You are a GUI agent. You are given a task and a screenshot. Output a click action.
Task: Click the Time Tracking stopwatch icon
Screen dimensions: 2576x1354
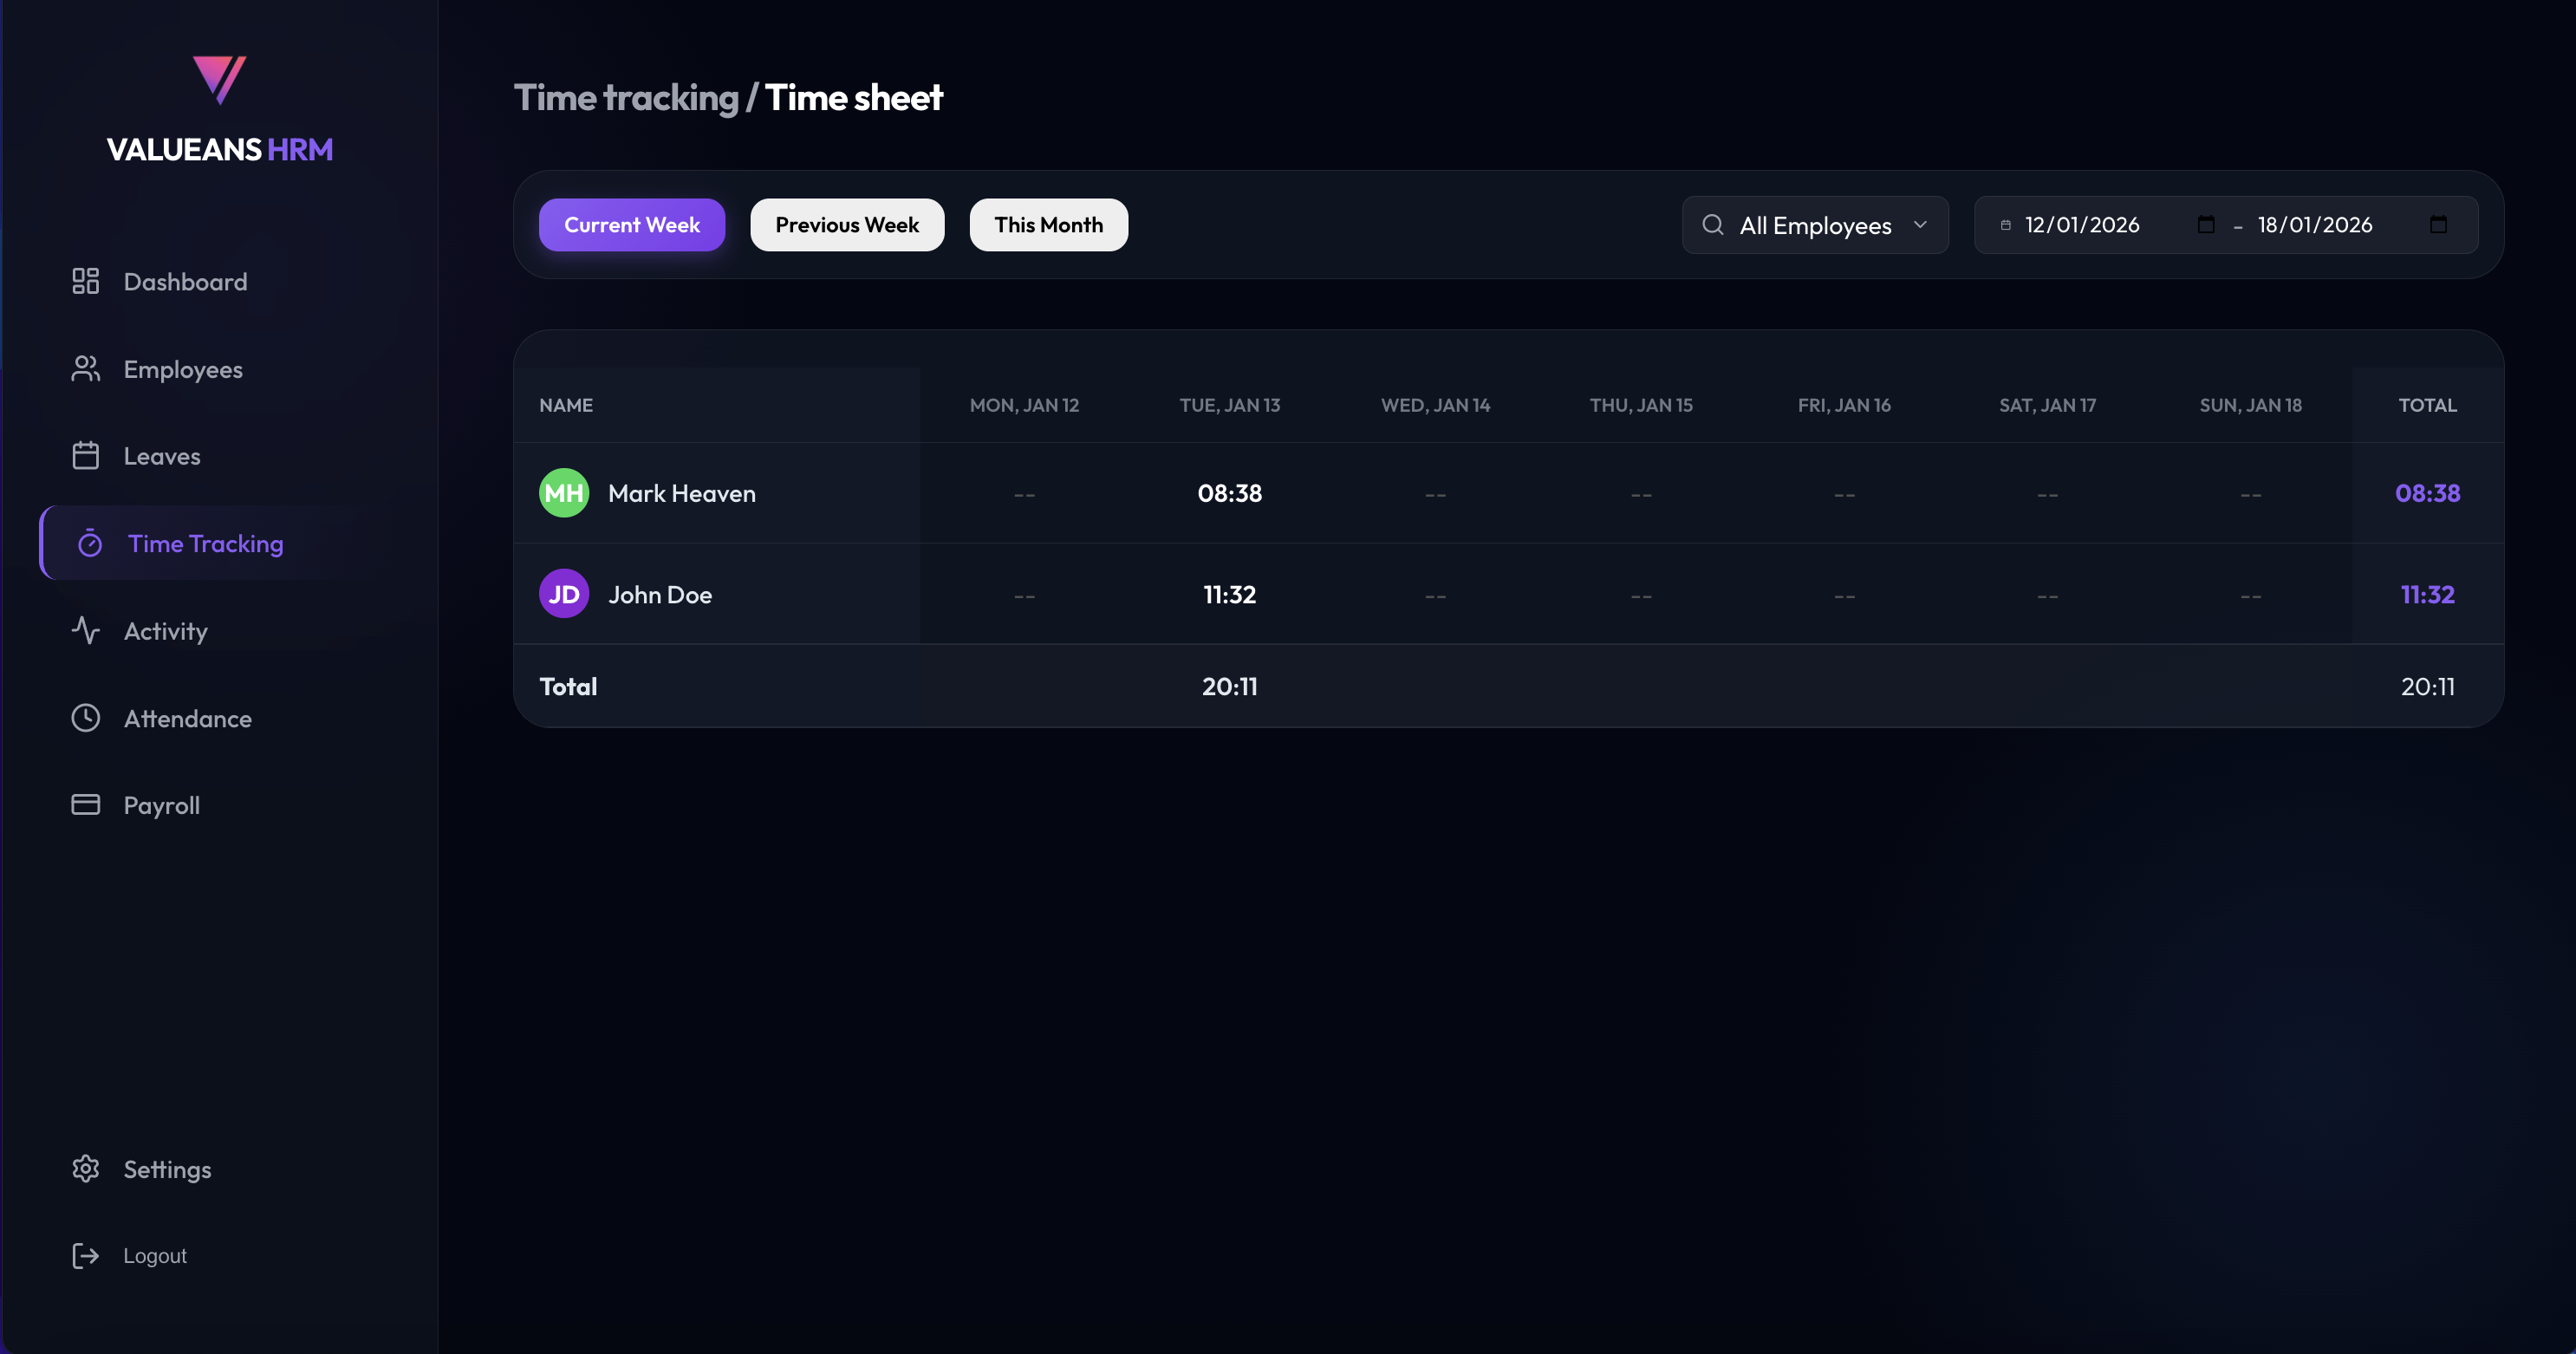click(x=90, y=543)
